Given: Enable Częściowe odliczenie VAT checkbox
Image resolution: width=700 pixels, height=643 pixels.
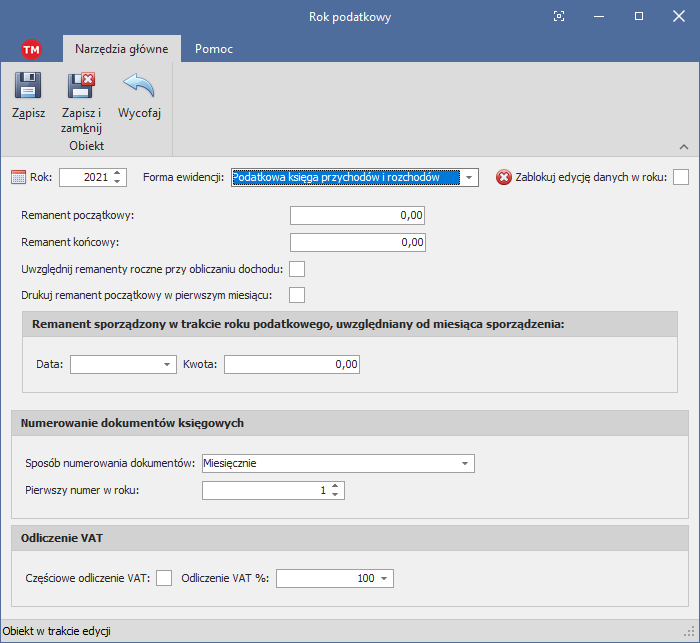Looking at the screenshot, I should click(164, 577).
